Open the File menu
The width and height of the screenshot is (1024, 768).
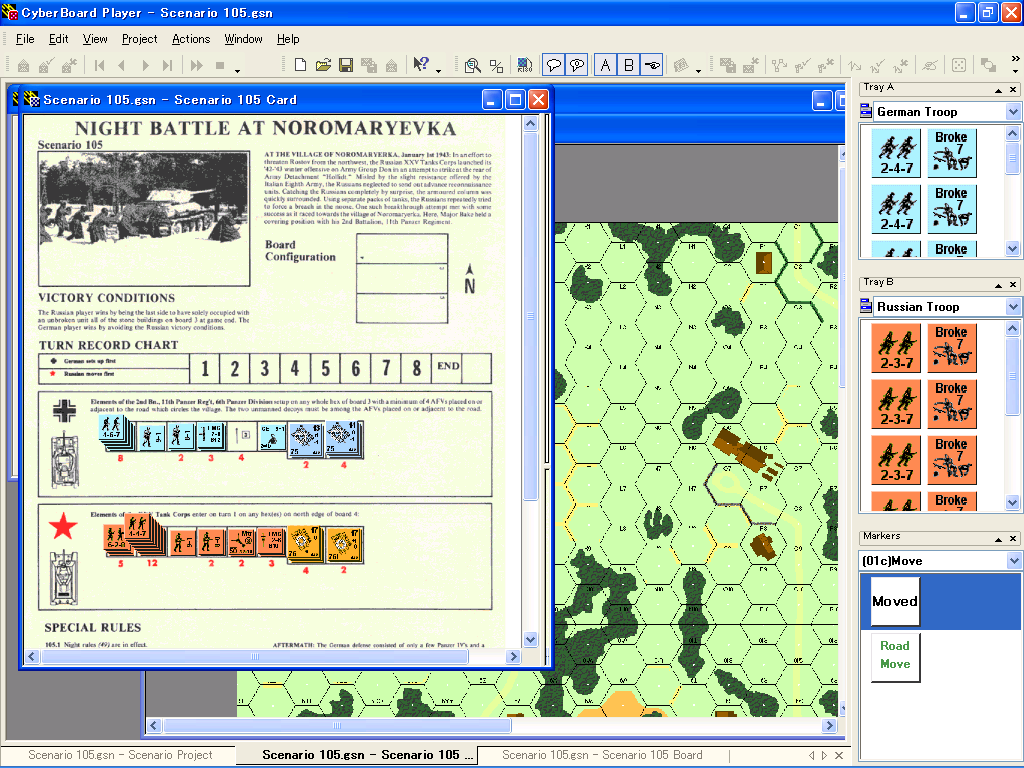pos(25,39)
